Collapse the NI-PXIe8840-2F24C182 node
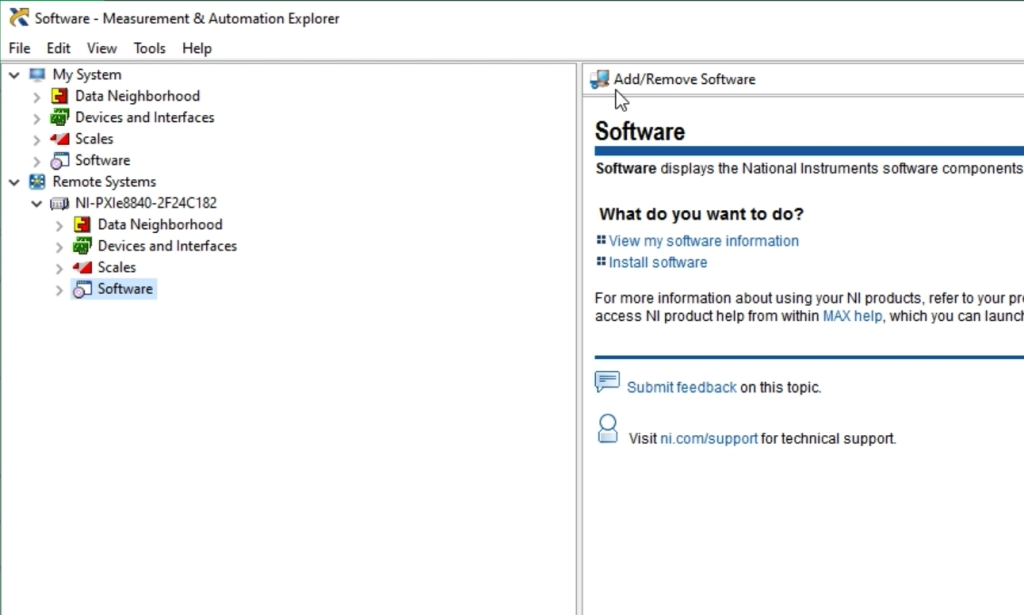1024x615 pixels. [x=37, y=204]
